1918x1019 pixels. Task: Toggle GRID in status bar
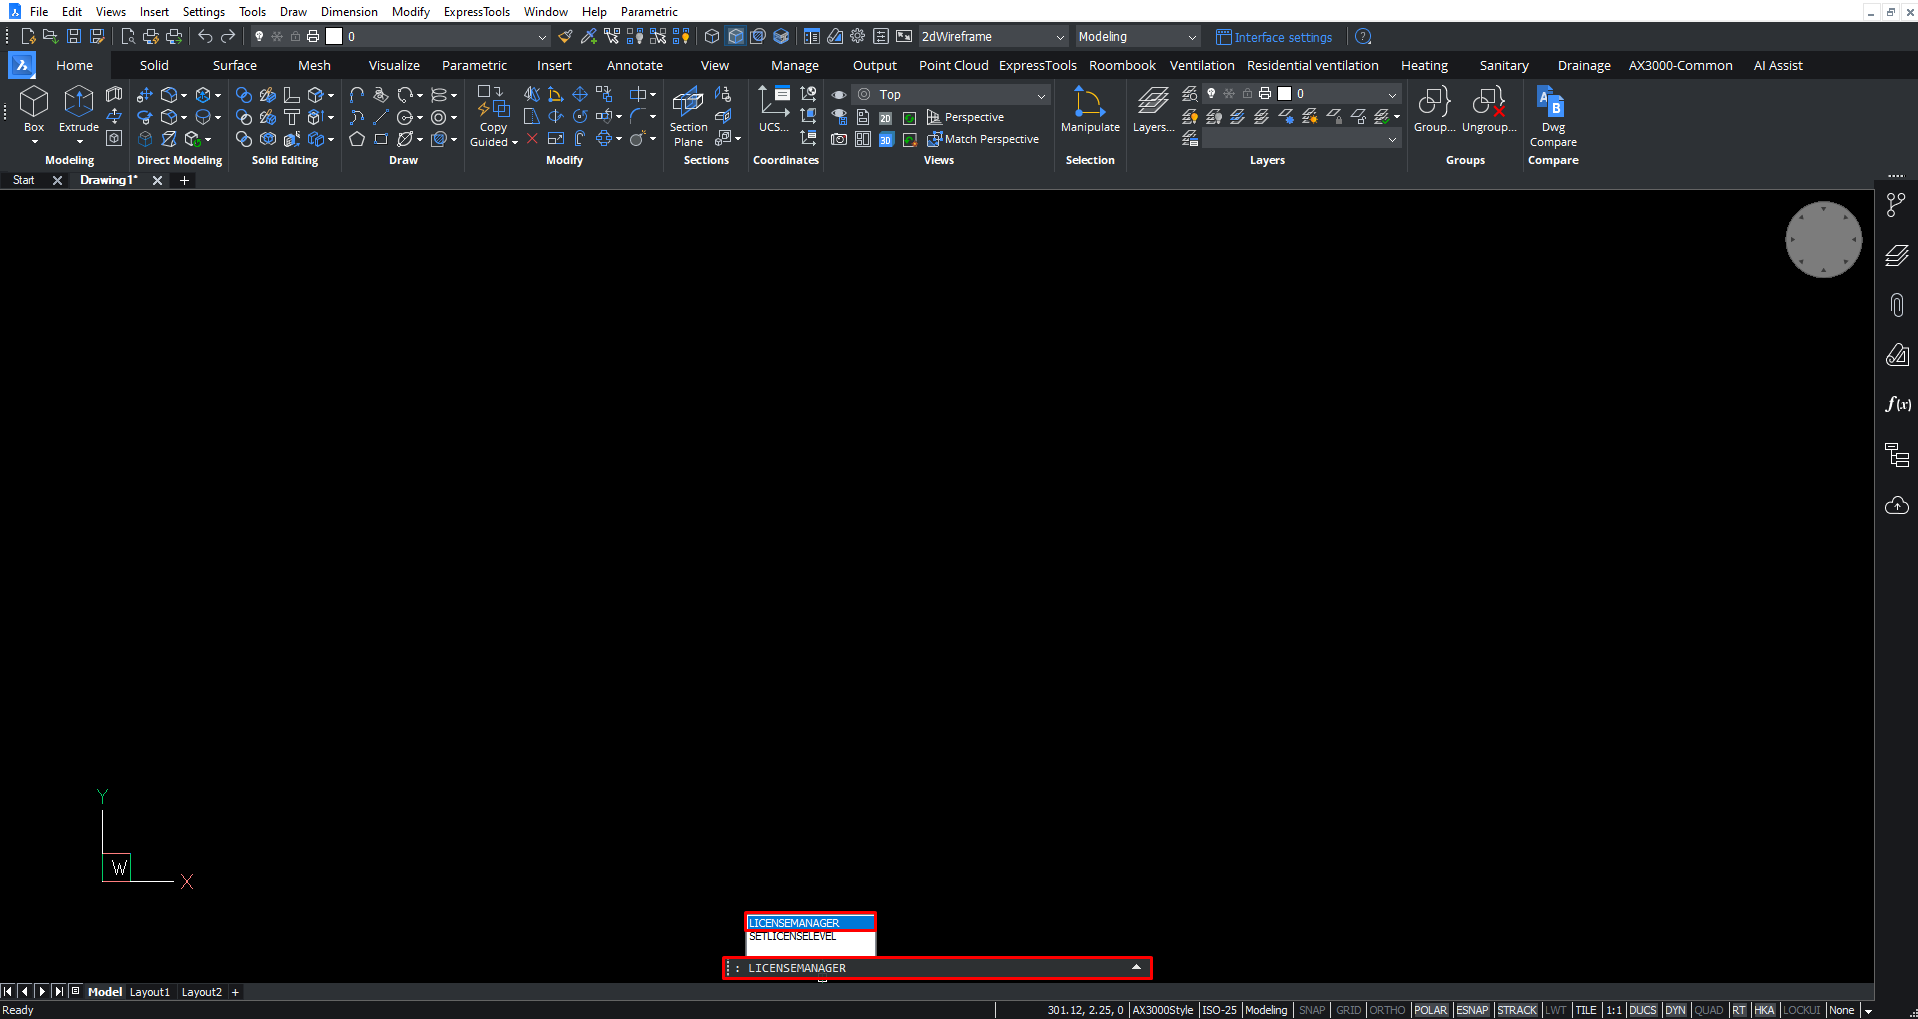1348,1010
